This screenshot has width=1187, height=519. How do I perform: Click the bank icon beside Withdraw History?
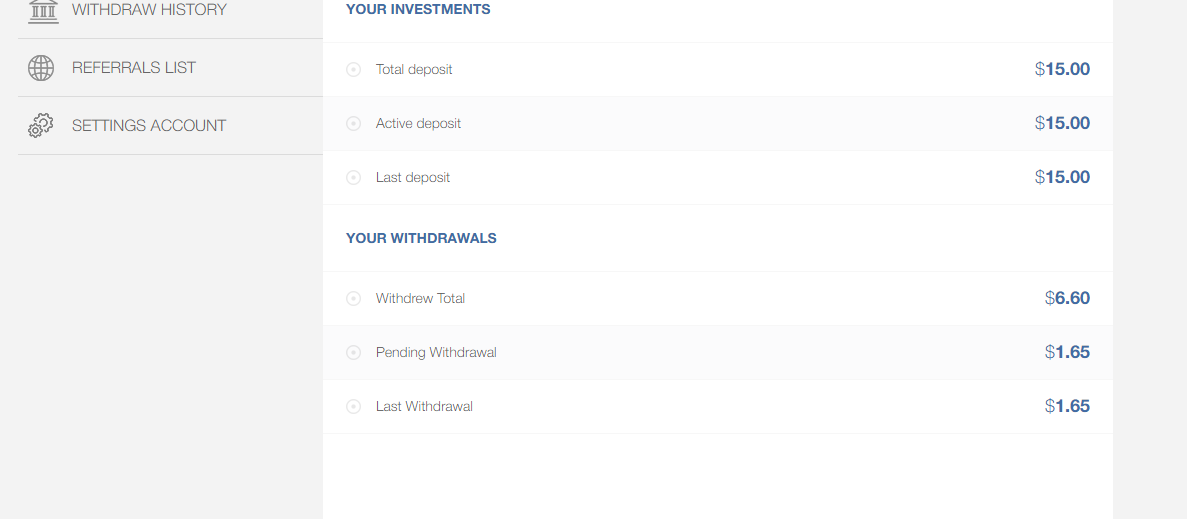[43, 11]
